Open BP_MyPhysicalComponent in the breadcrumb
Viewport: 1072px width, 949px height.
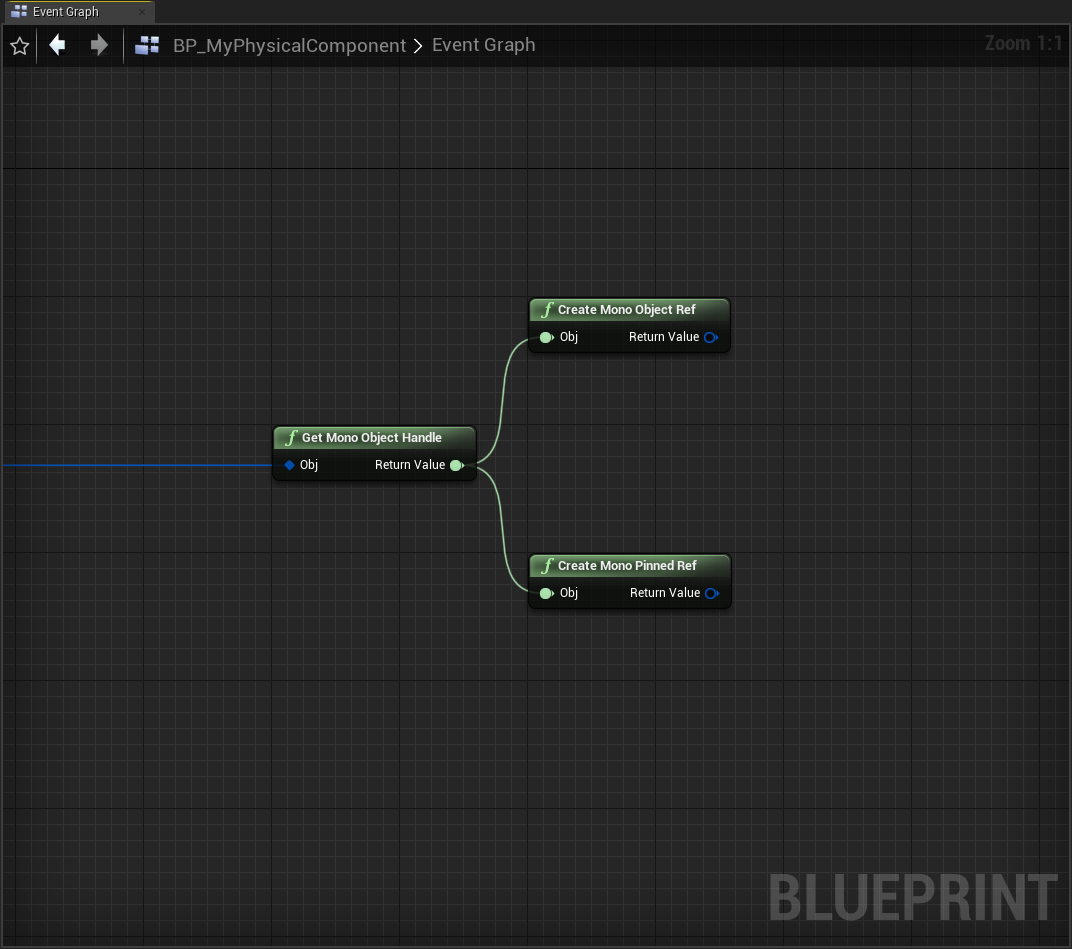pyautogui.click(x=289, y=45)
